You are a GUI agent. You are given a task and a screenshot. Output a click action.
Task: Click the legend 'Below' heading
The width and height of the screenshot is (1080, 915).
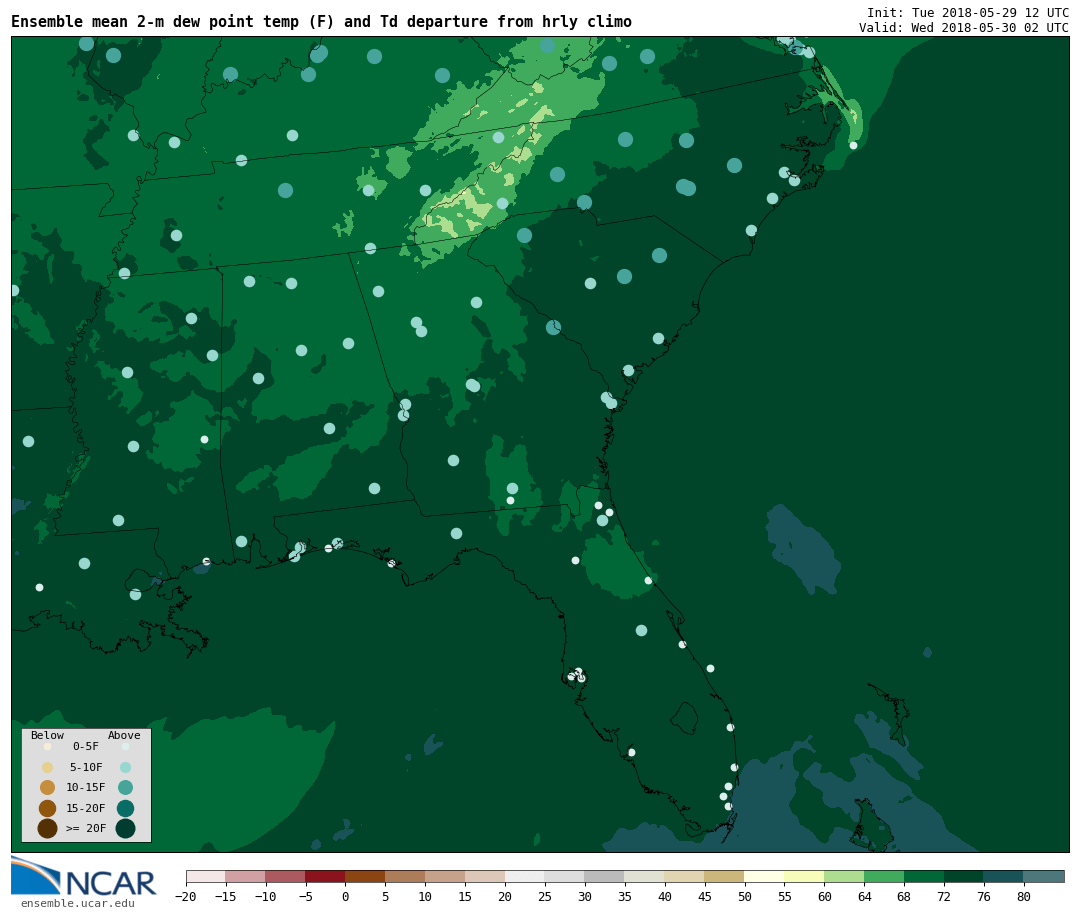coord(47,735)
